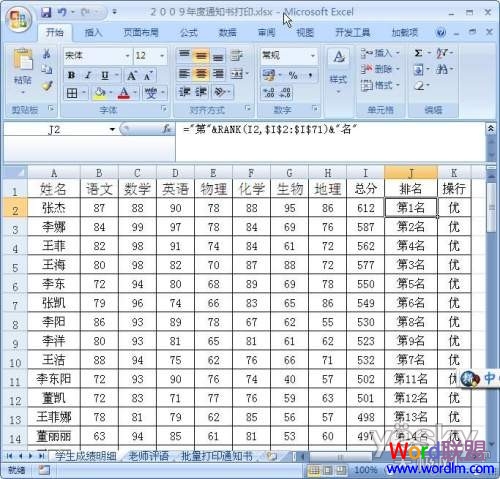This screenshot has height=479, width=500.
Task: Apply cell borders button
Action: pyautogui.click(x=72, y=93)
